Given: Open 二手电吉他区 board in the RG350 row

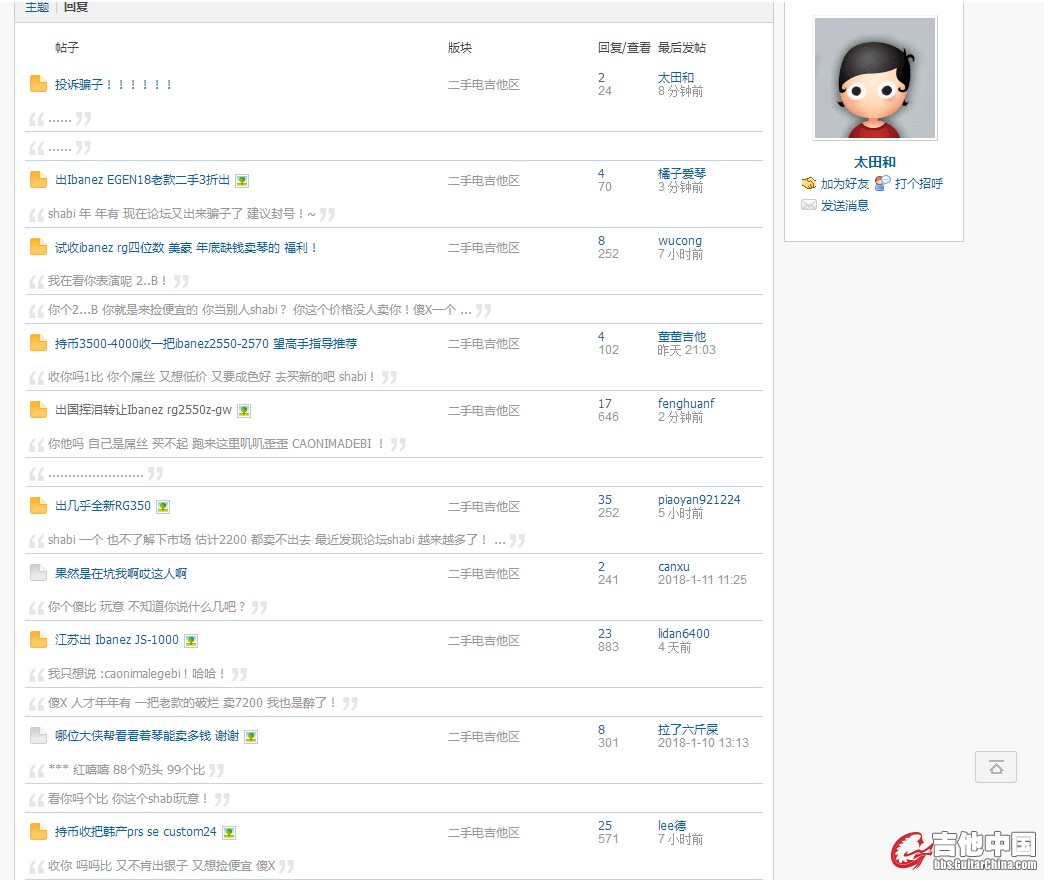Looking at the screenshot, I should (x=484, y=506).
